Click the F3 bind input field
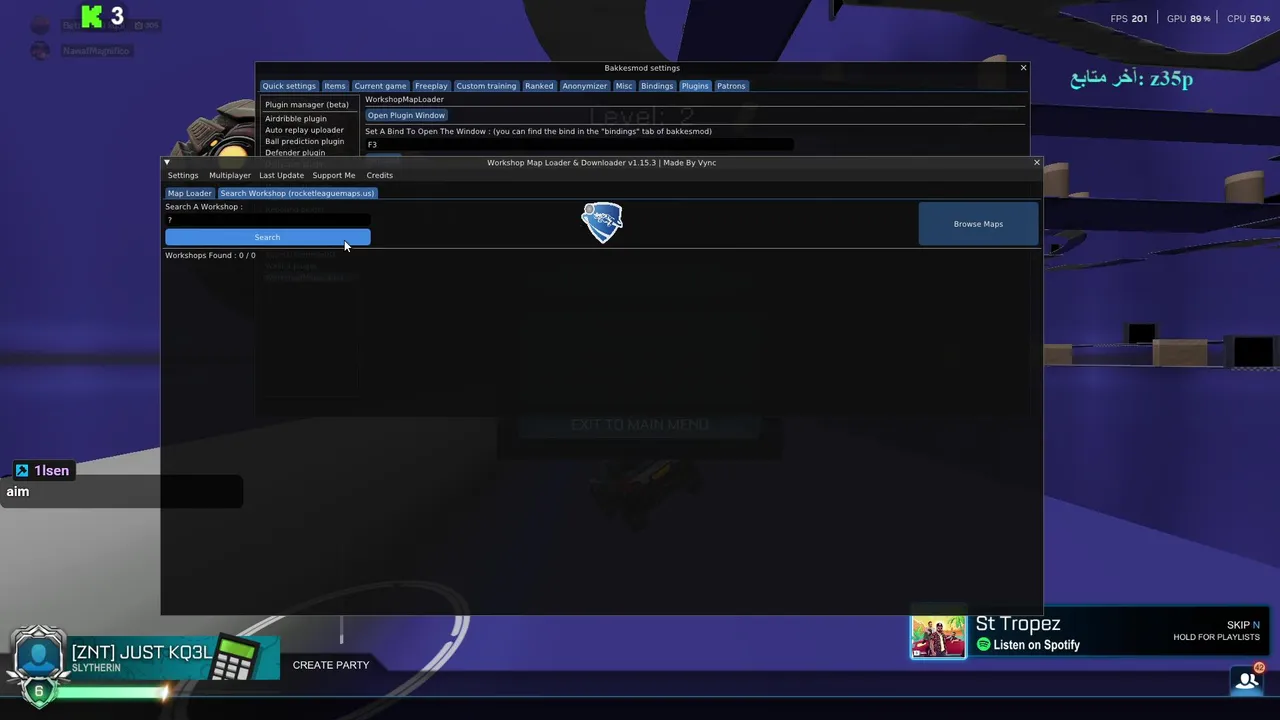 pyautogui.click(x=579, y=145)
